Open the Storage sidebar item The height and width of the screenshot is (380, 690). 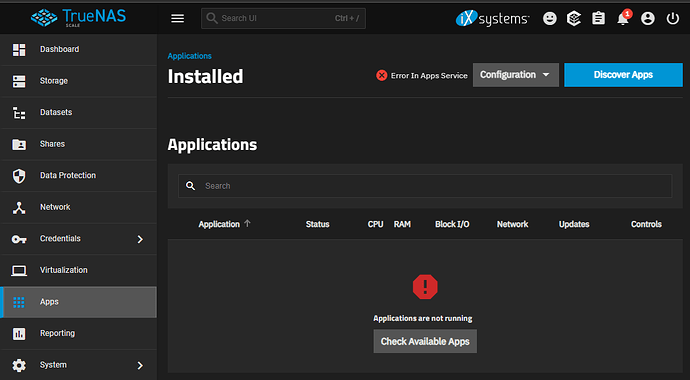(79, 81)
